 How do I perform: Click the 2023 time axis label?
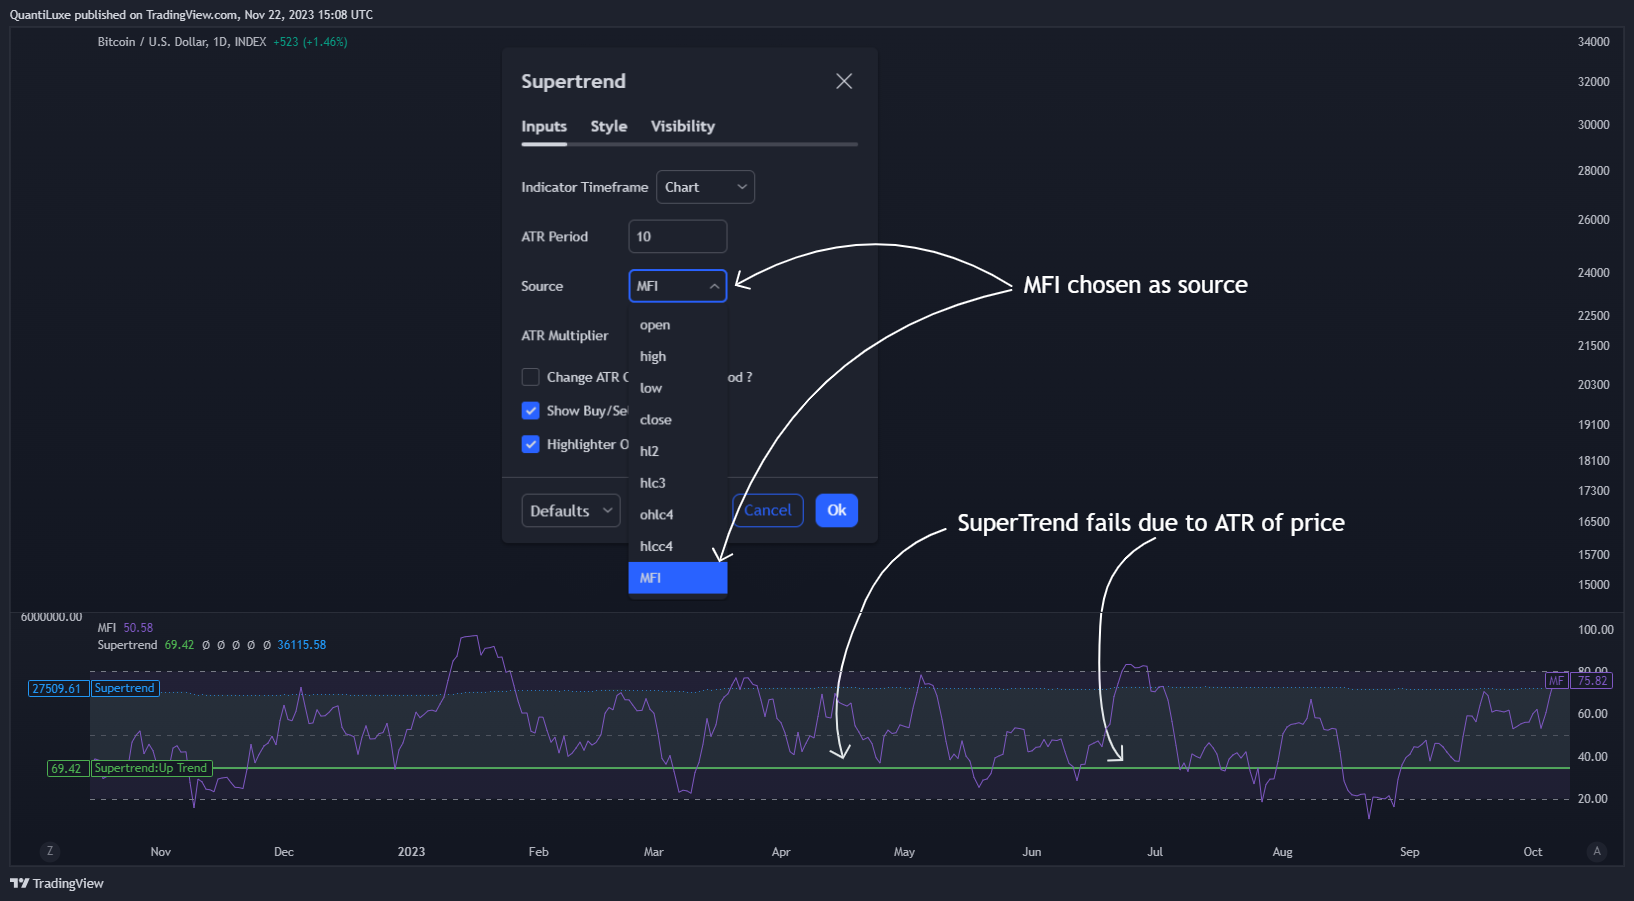[411, 852]
